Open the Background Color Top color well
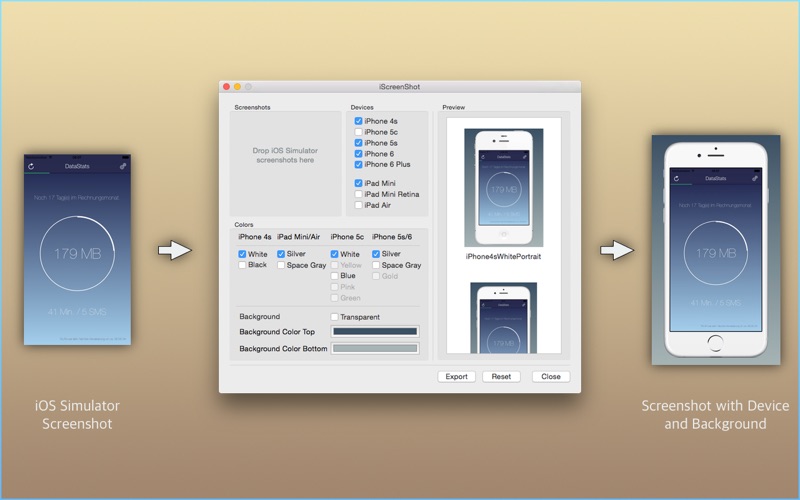The width and height of the screenshot is (800, 500). [375, 332]
